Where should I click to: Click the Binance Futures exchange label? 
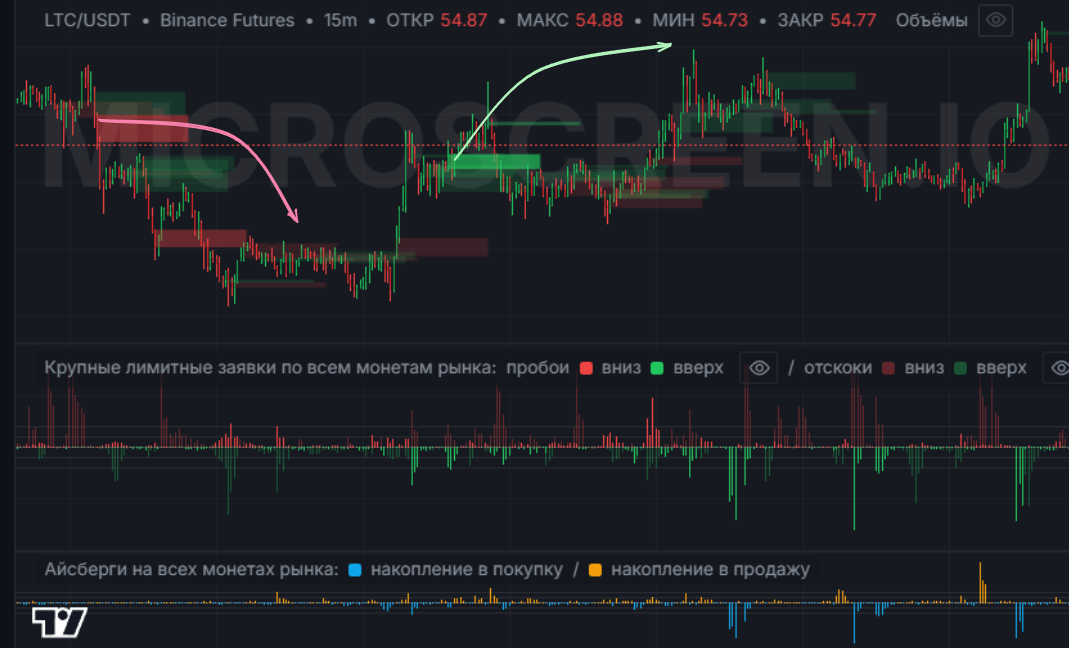click(227, 20)
